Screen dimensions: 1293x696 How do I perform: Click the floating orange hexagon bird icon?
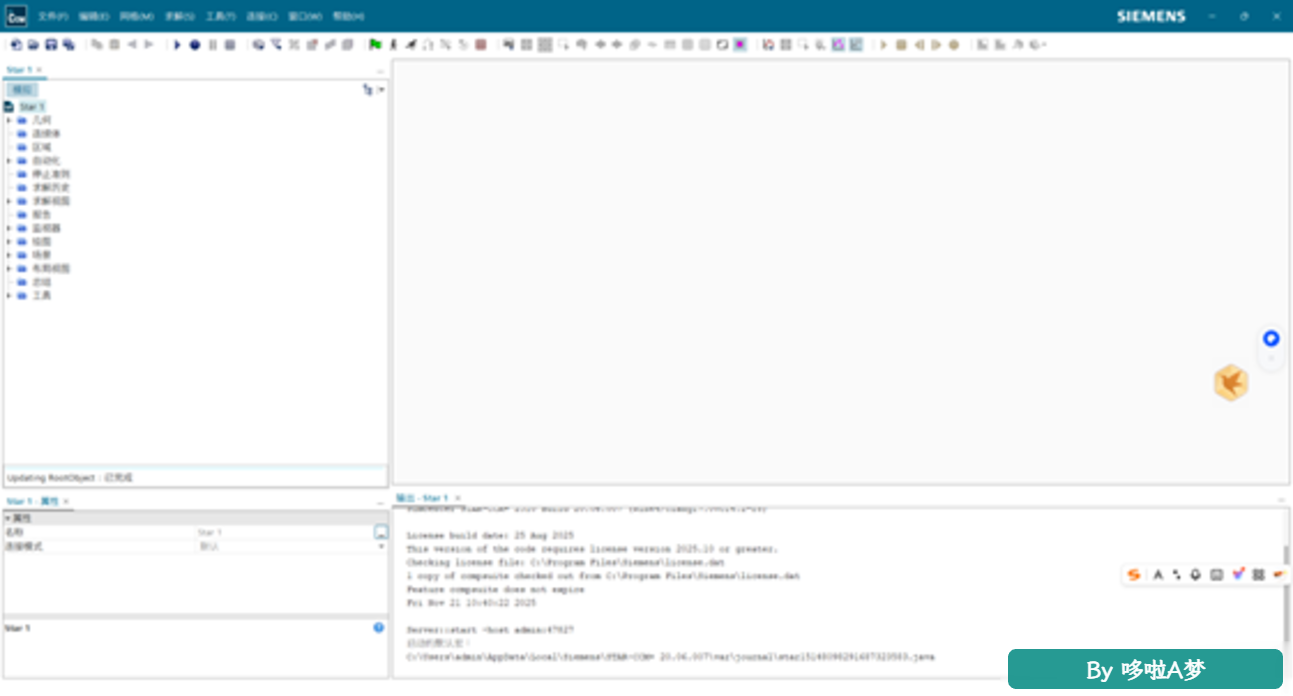1231,383
